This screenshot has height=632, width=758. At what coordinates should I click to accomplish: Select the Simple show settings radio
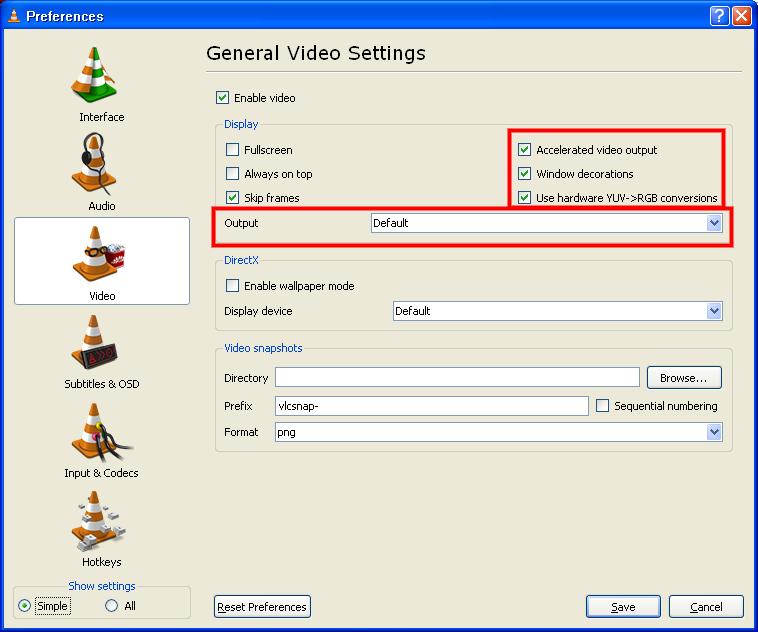(x=24, y=605)
